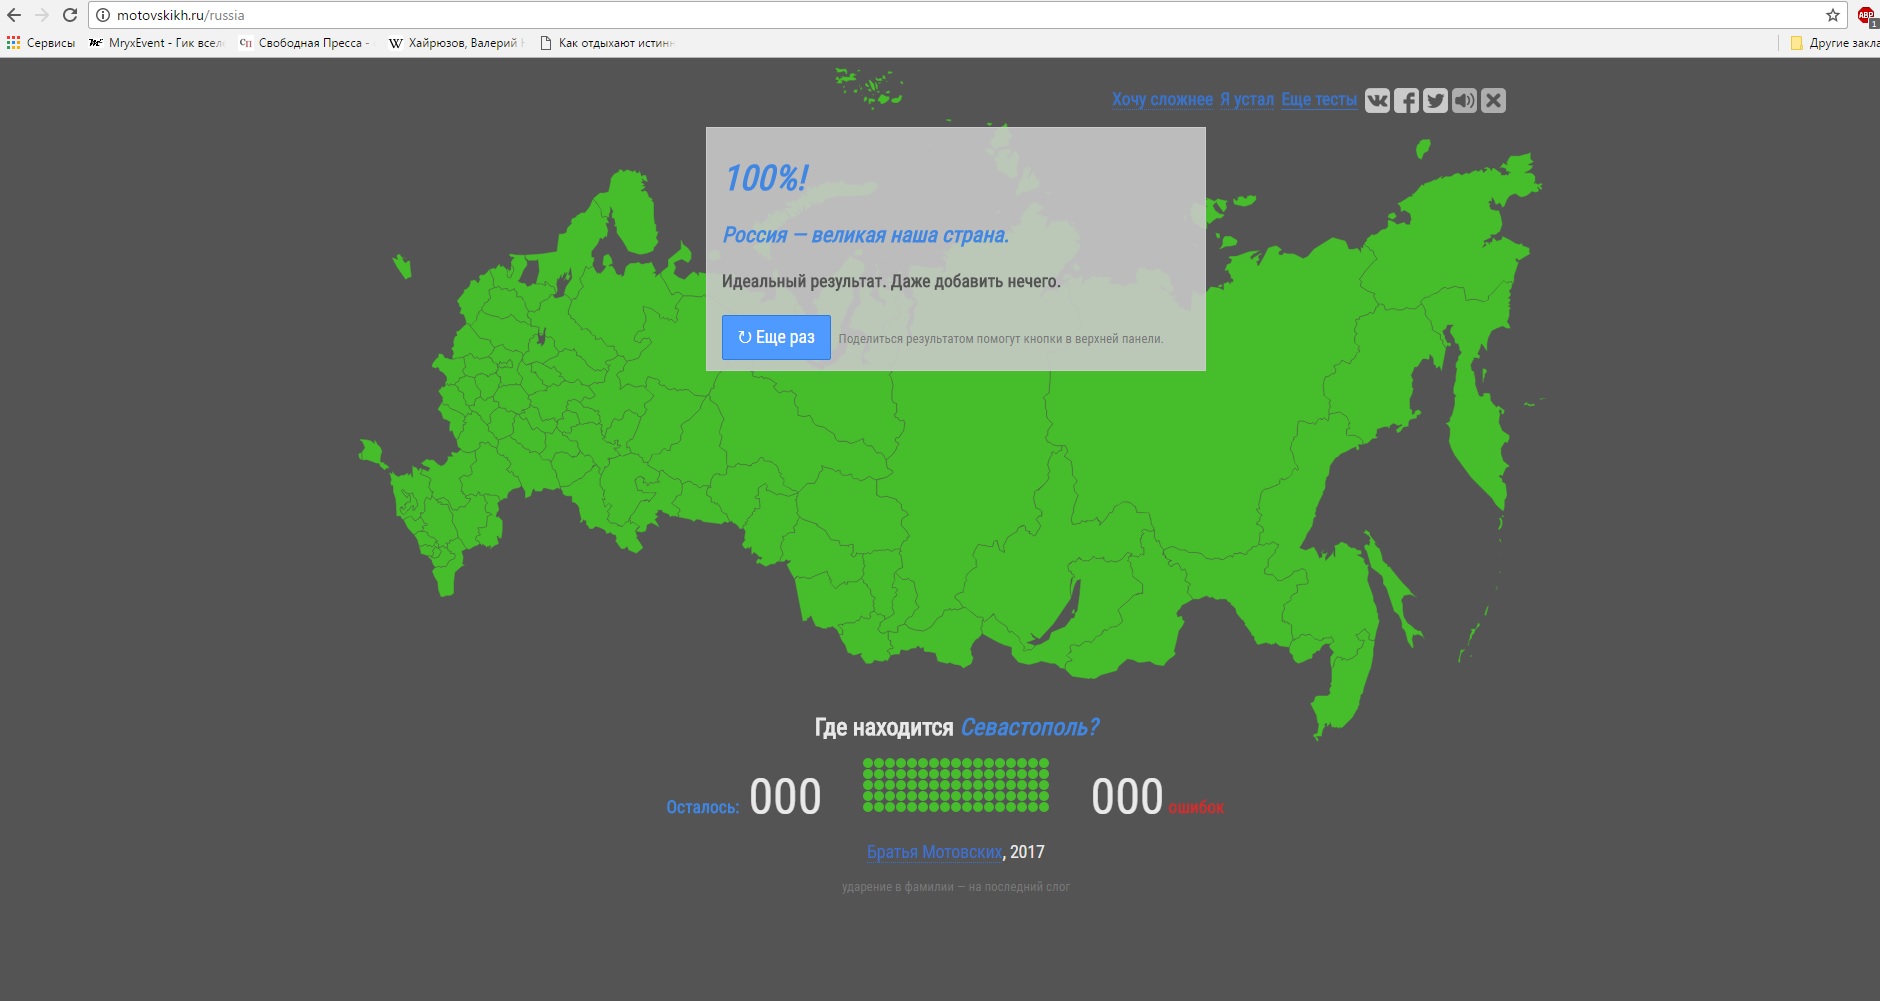1880x1001 pixels.
Task: Expand the Другие закладки bookmarks folder
Action: pyautogui.click(x=1834, y=43)
